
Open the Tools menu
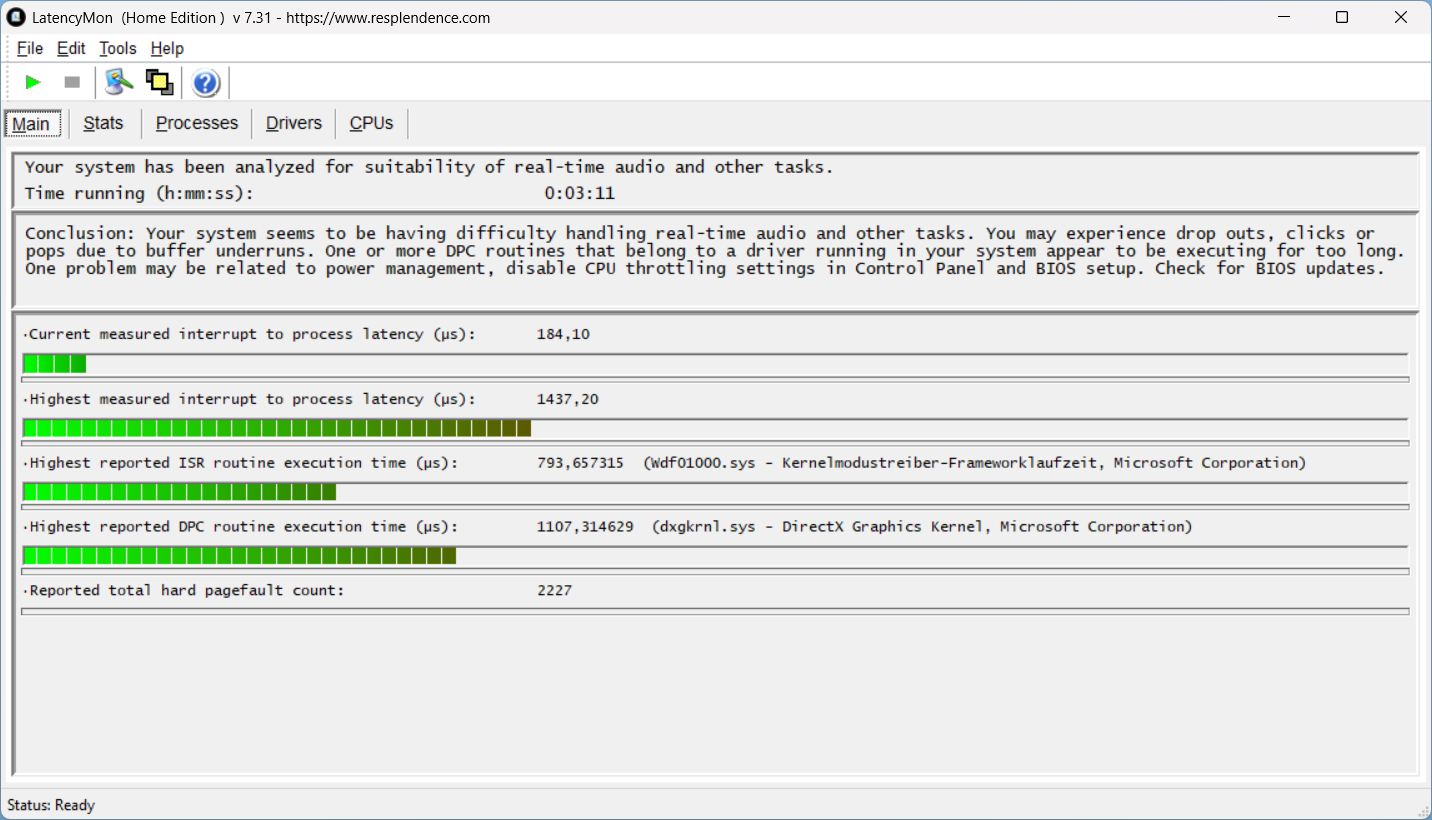(x=118, y=48)
